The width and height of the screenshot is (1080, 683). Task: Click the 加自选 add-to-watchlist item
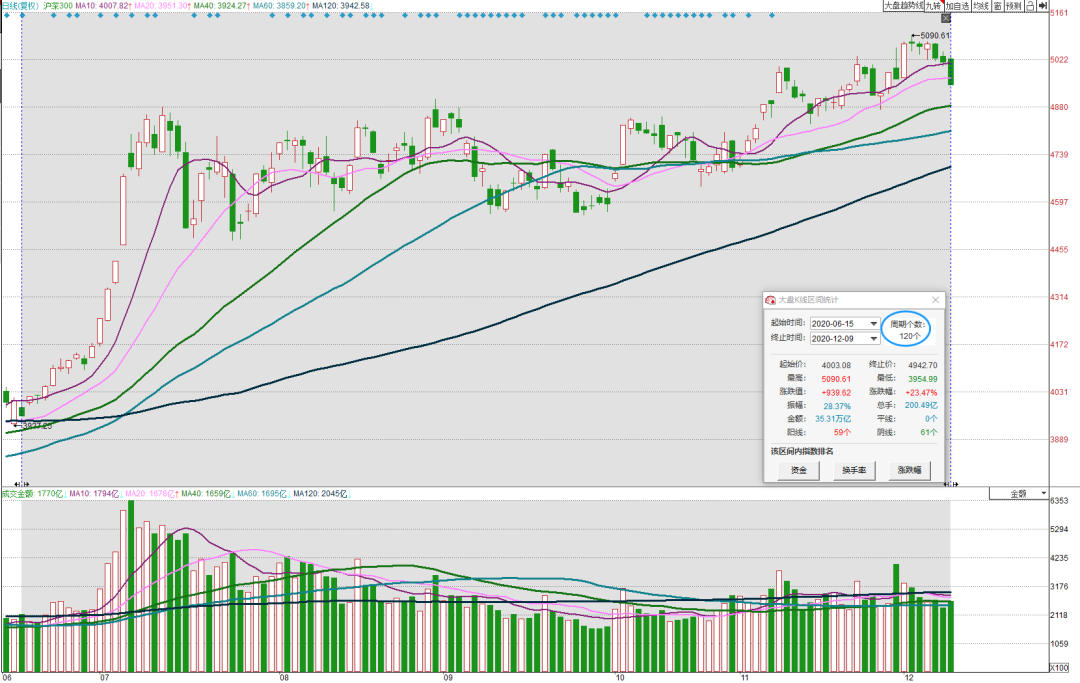pos(958,6)
